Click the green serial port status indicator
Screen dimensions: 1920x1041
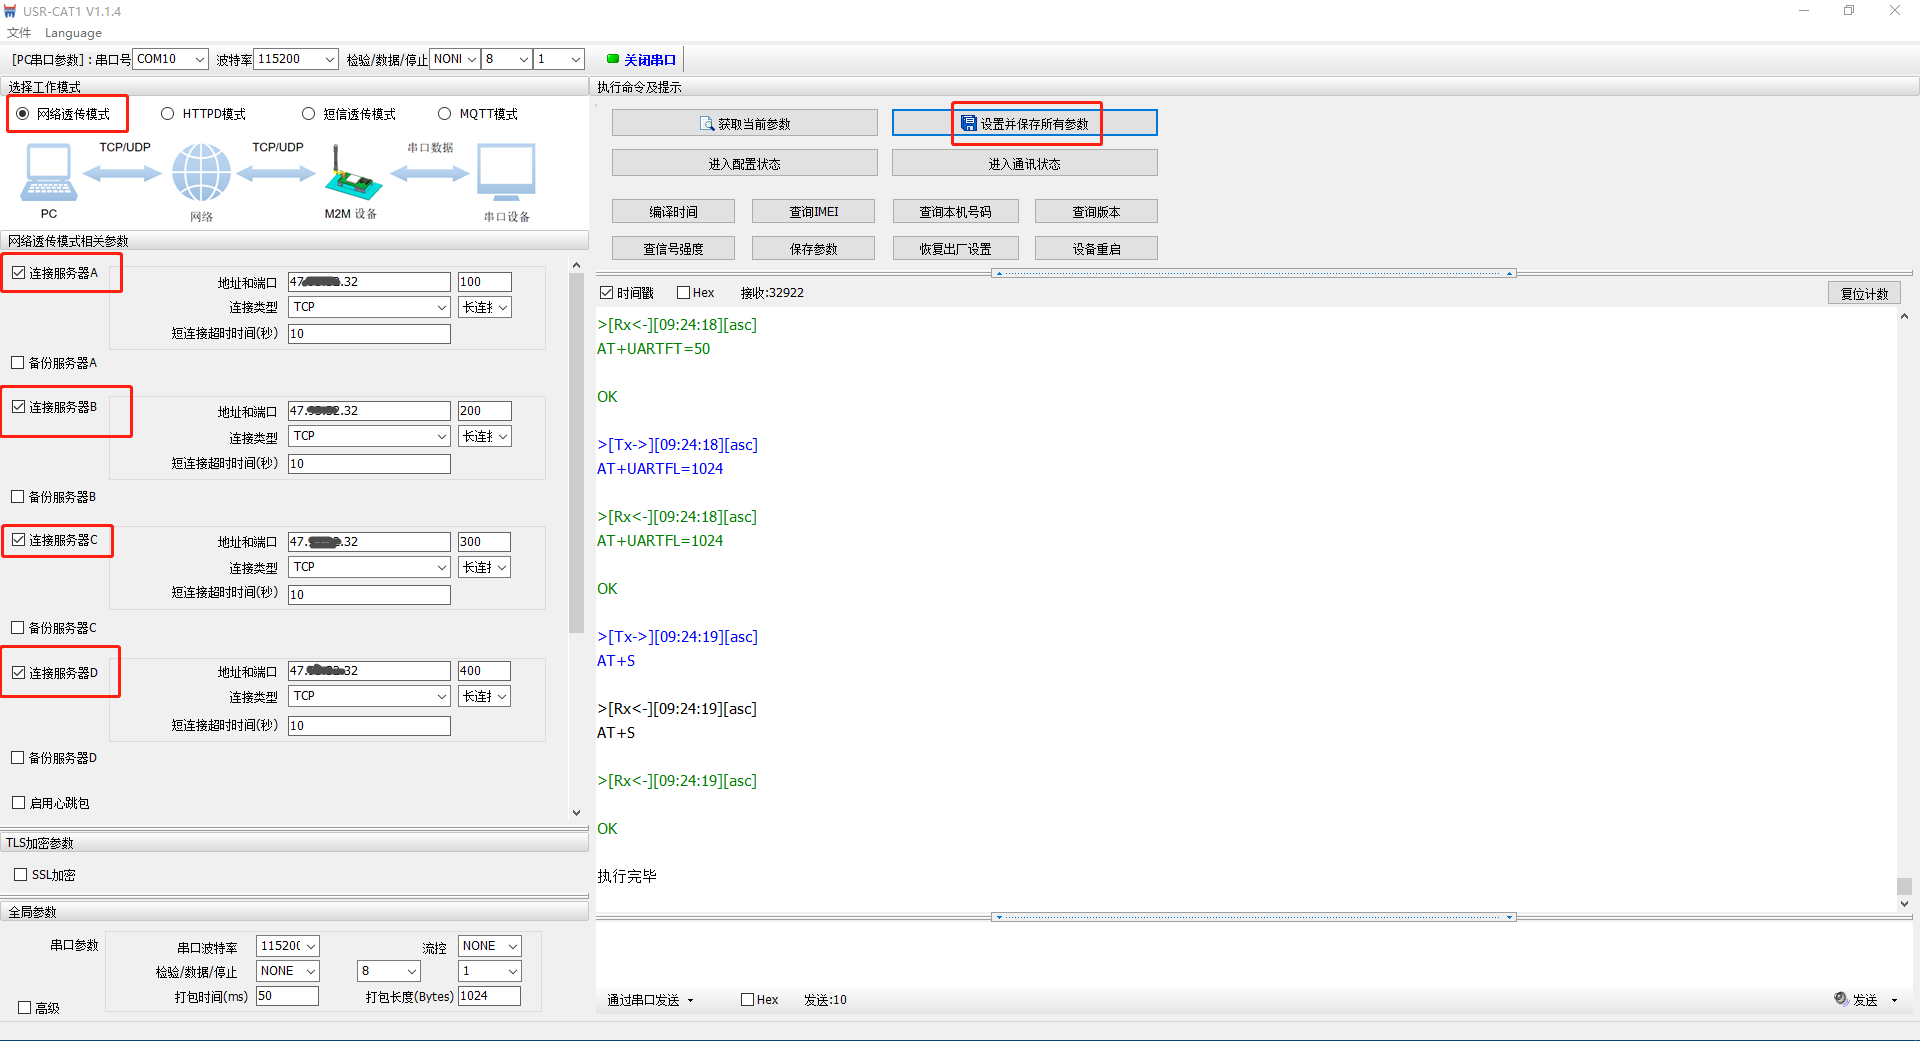pos(613,59)
